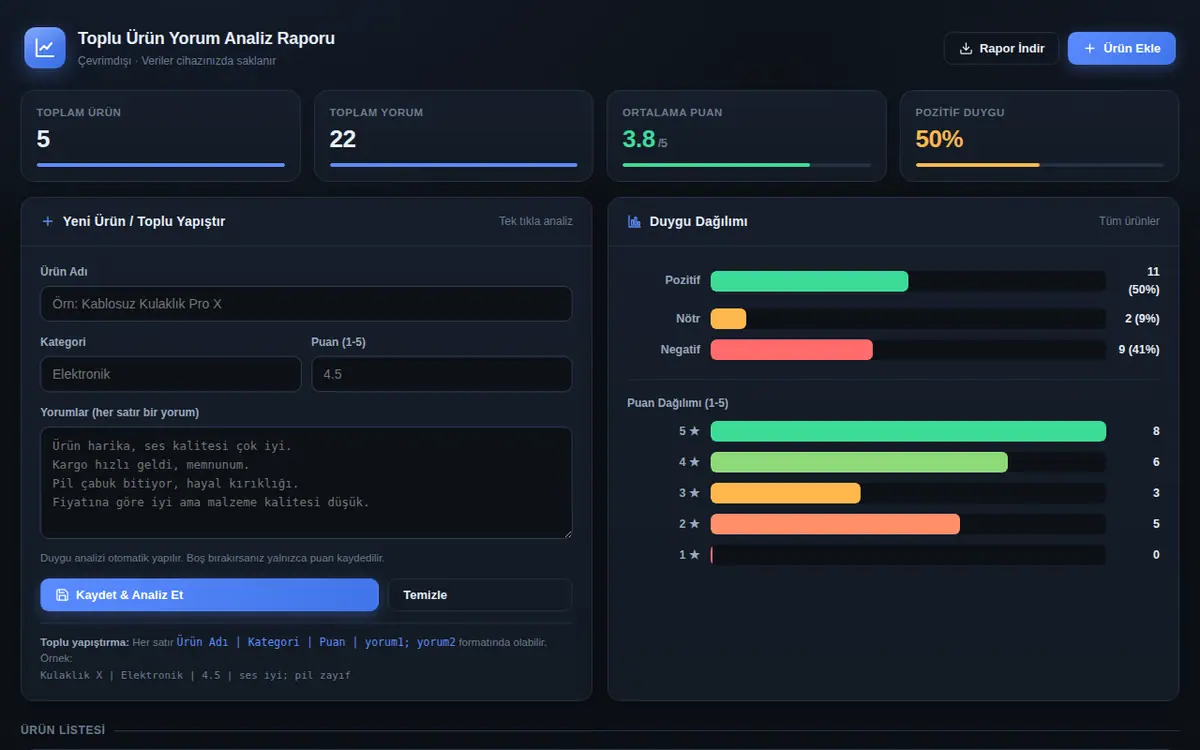Click the plus icon beside Yeni Ürün heading
This screenshot has height=750, width=1200.
[x=48, y=221]
